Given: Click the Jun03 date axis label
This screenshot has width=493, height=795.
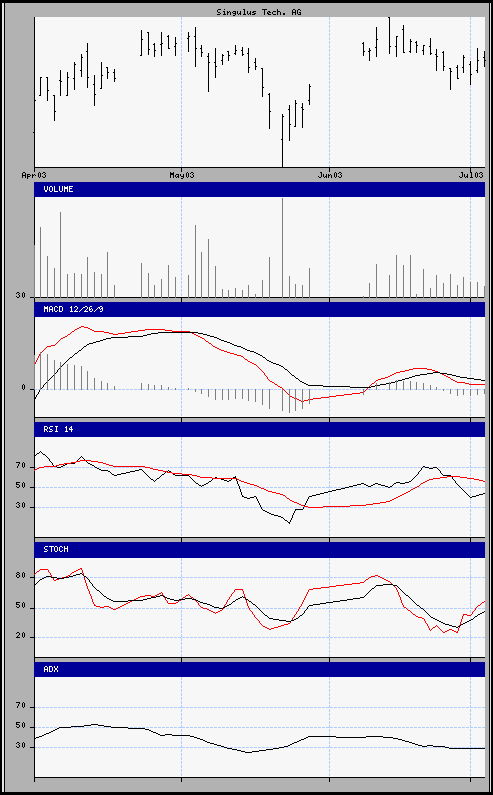Looking at the screenshot, I should (x=329, y=175).
